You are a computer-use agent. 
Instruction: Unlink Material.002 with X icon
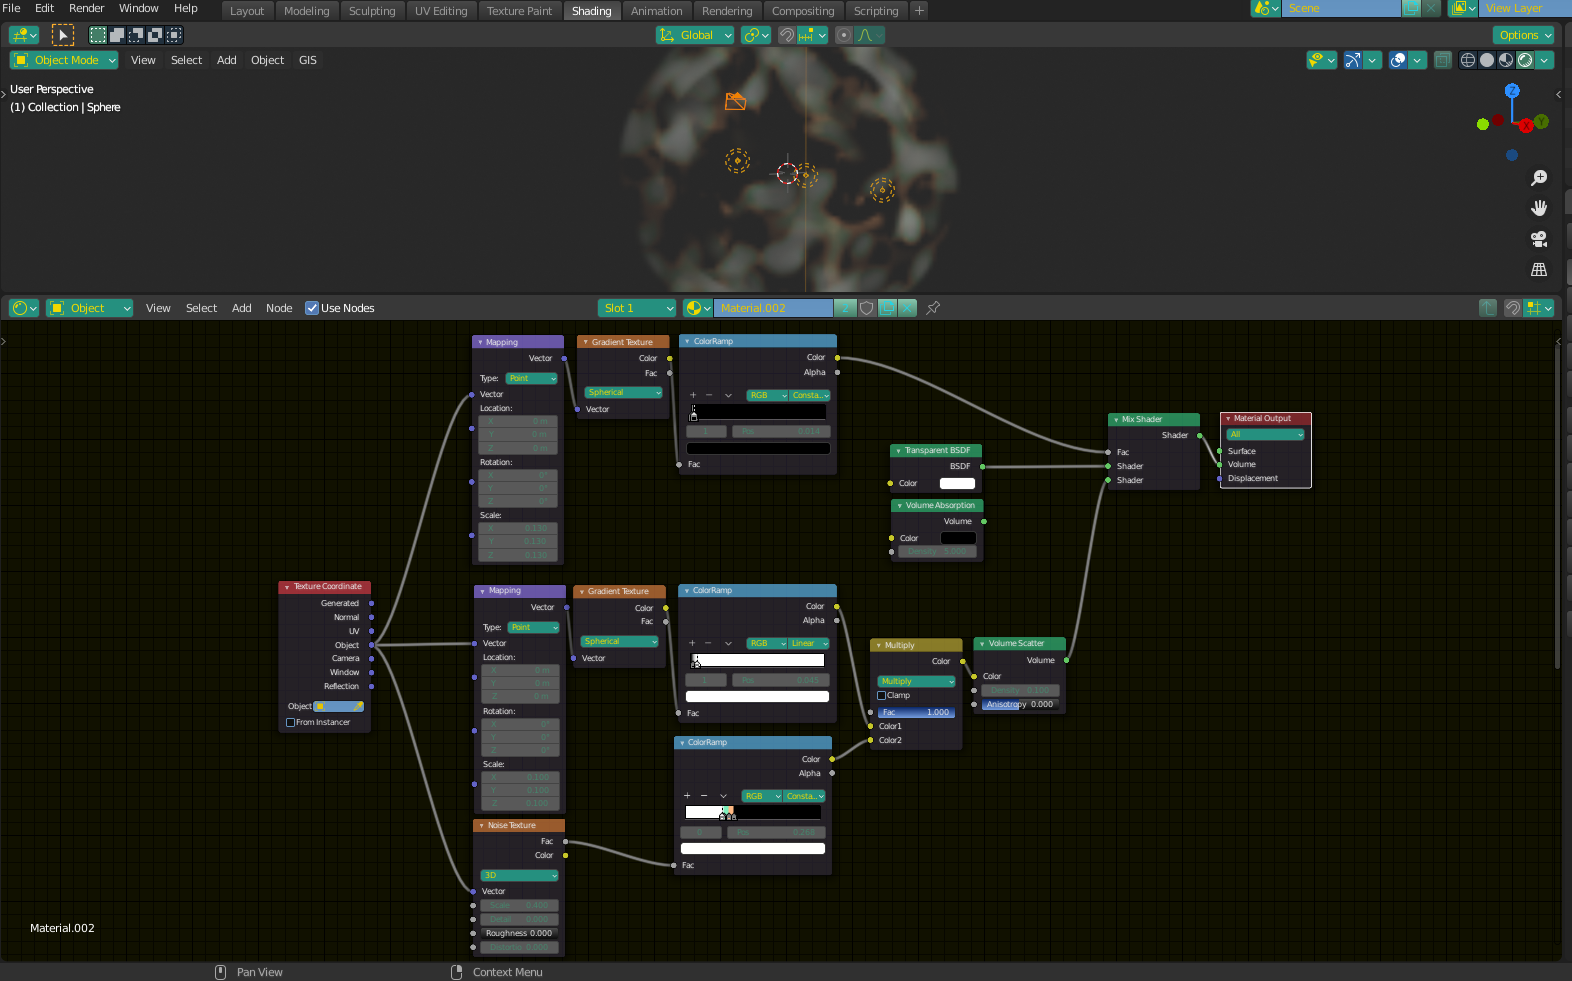coord(907,308)
